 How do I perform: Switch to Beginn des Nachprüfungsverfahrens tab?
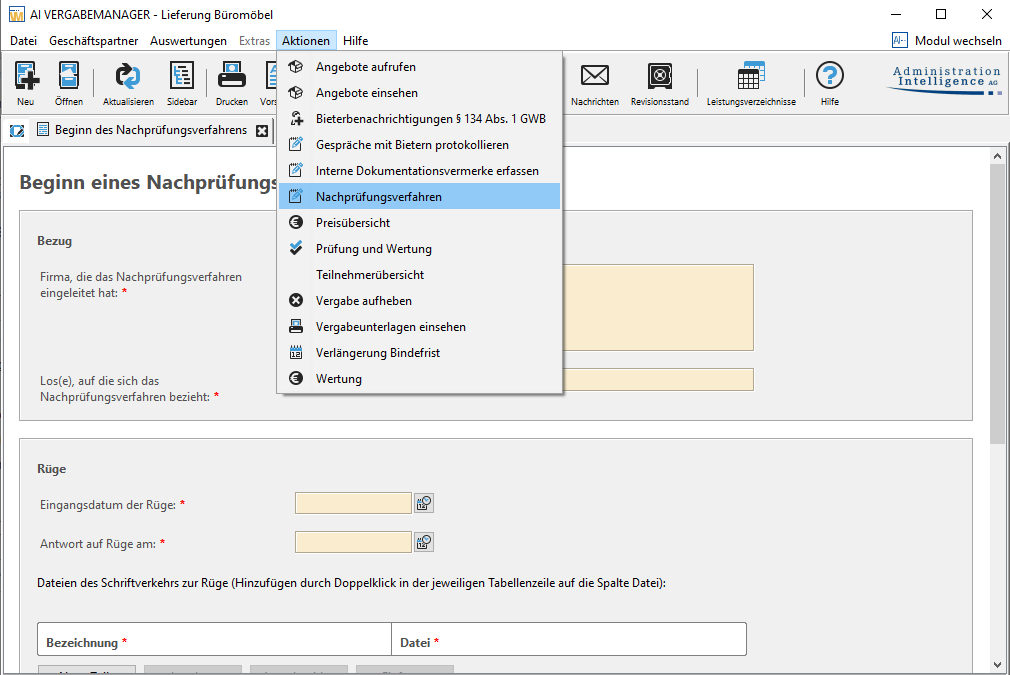point(151,130)
